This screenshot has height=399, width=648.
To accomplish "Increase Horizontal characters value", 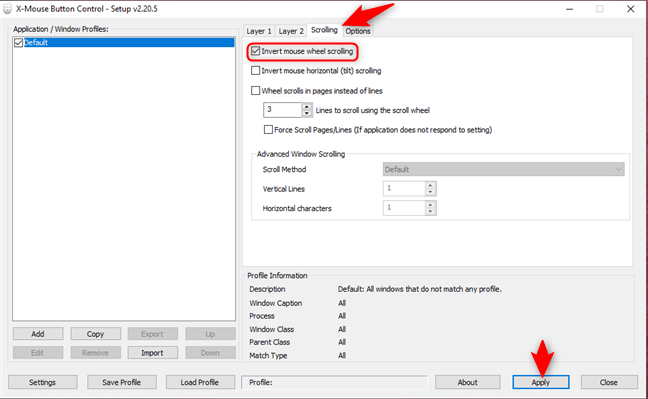I will tap(430, 205).
